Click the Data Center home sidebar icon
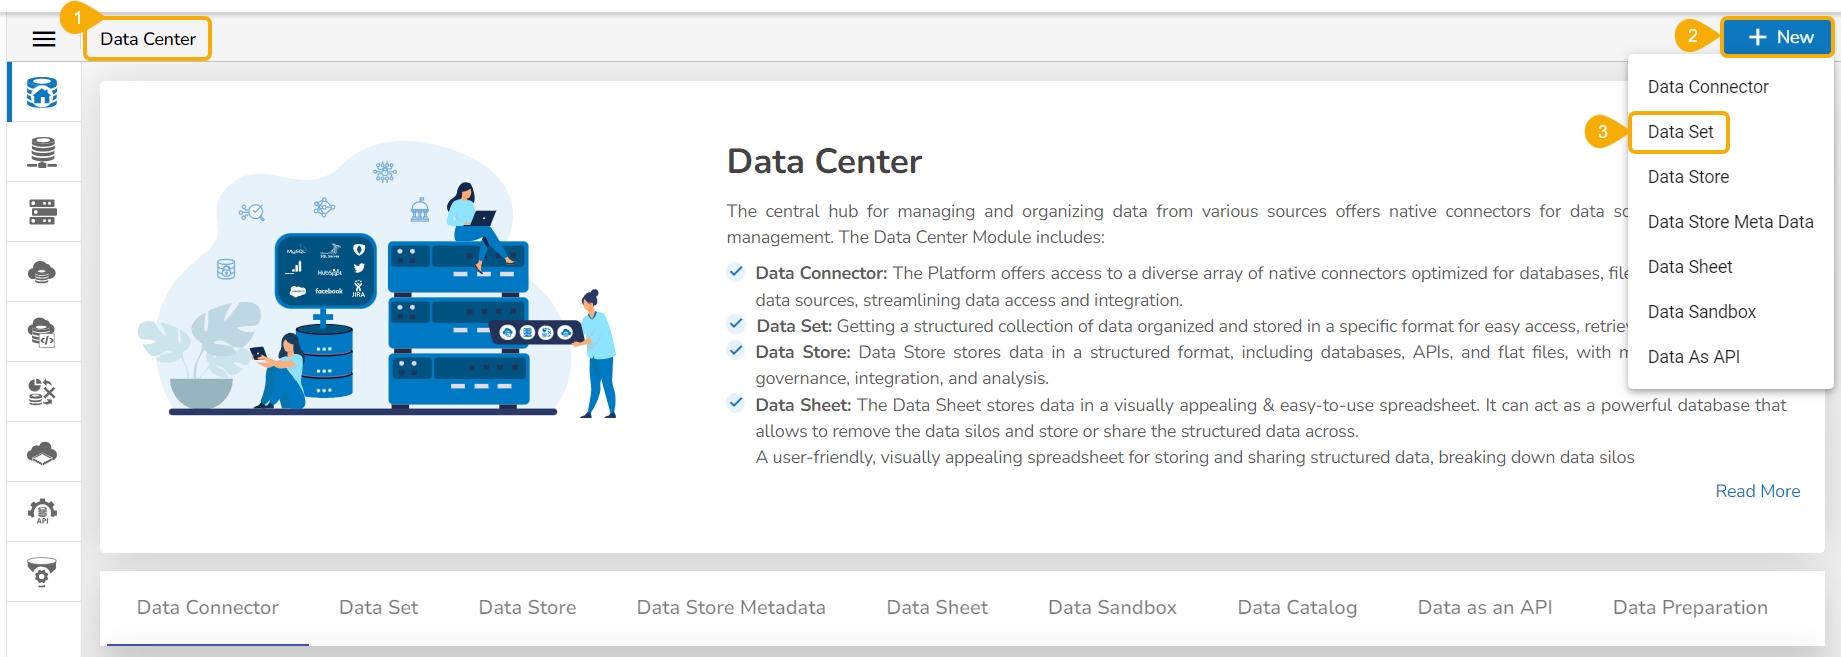The width and height of the screenshot is (1841, 657). [42, 92]
